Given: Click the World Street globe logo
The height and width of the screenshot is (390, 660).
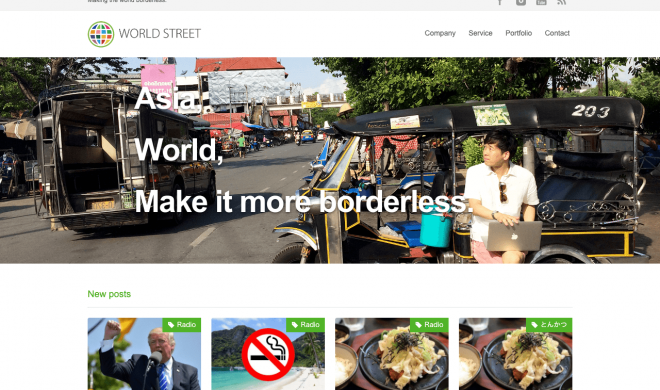Looking at the screenshot, I should [x=101, y=34].
